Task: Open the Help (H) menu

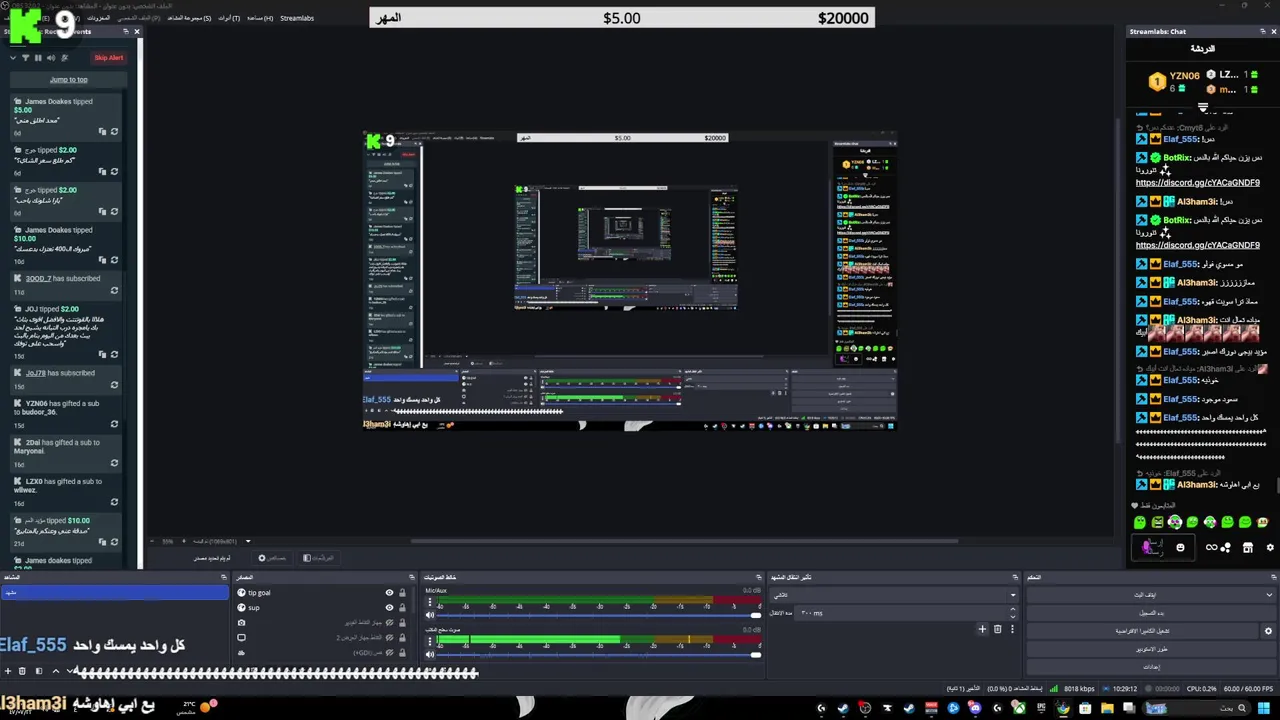Action: [x=260, y=18]
